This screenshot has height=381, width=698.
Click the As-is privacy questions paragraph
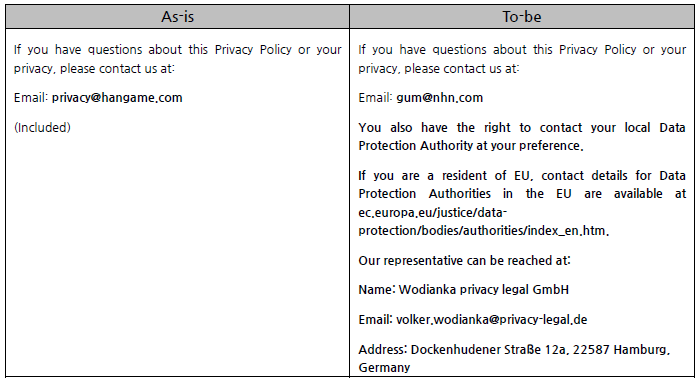pos(178,59)
